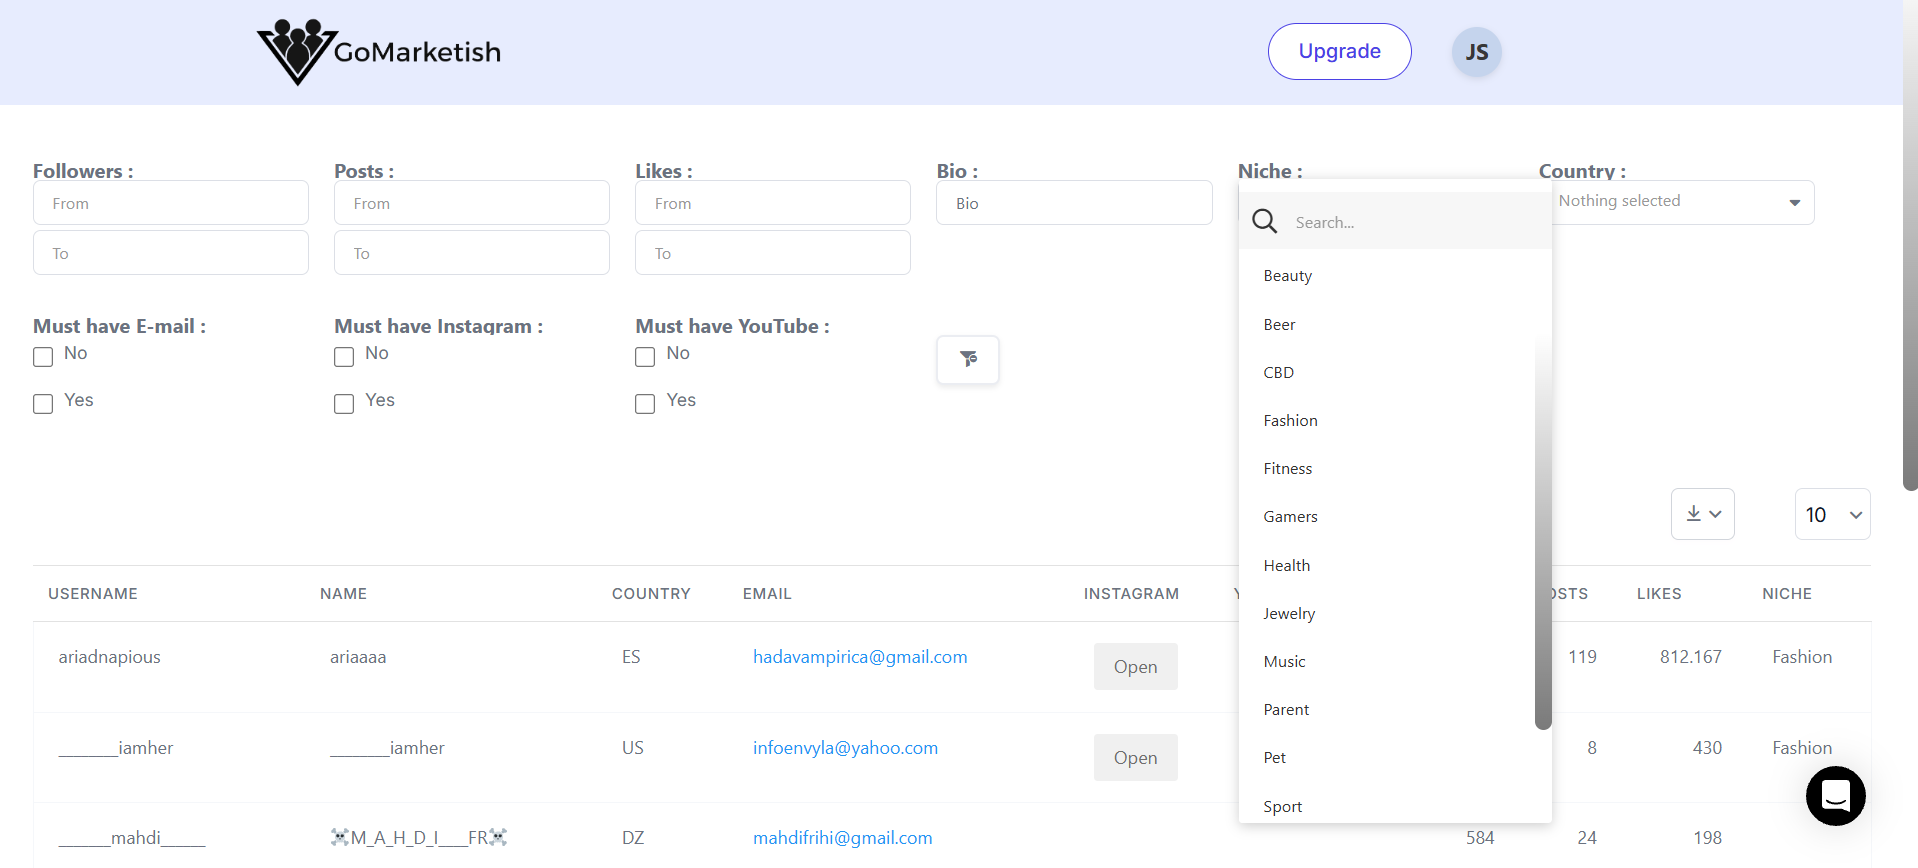Screen dimensions: 1918x868
Task: Email mahdifrihi@gmail.com link
Action: (842, 838)
